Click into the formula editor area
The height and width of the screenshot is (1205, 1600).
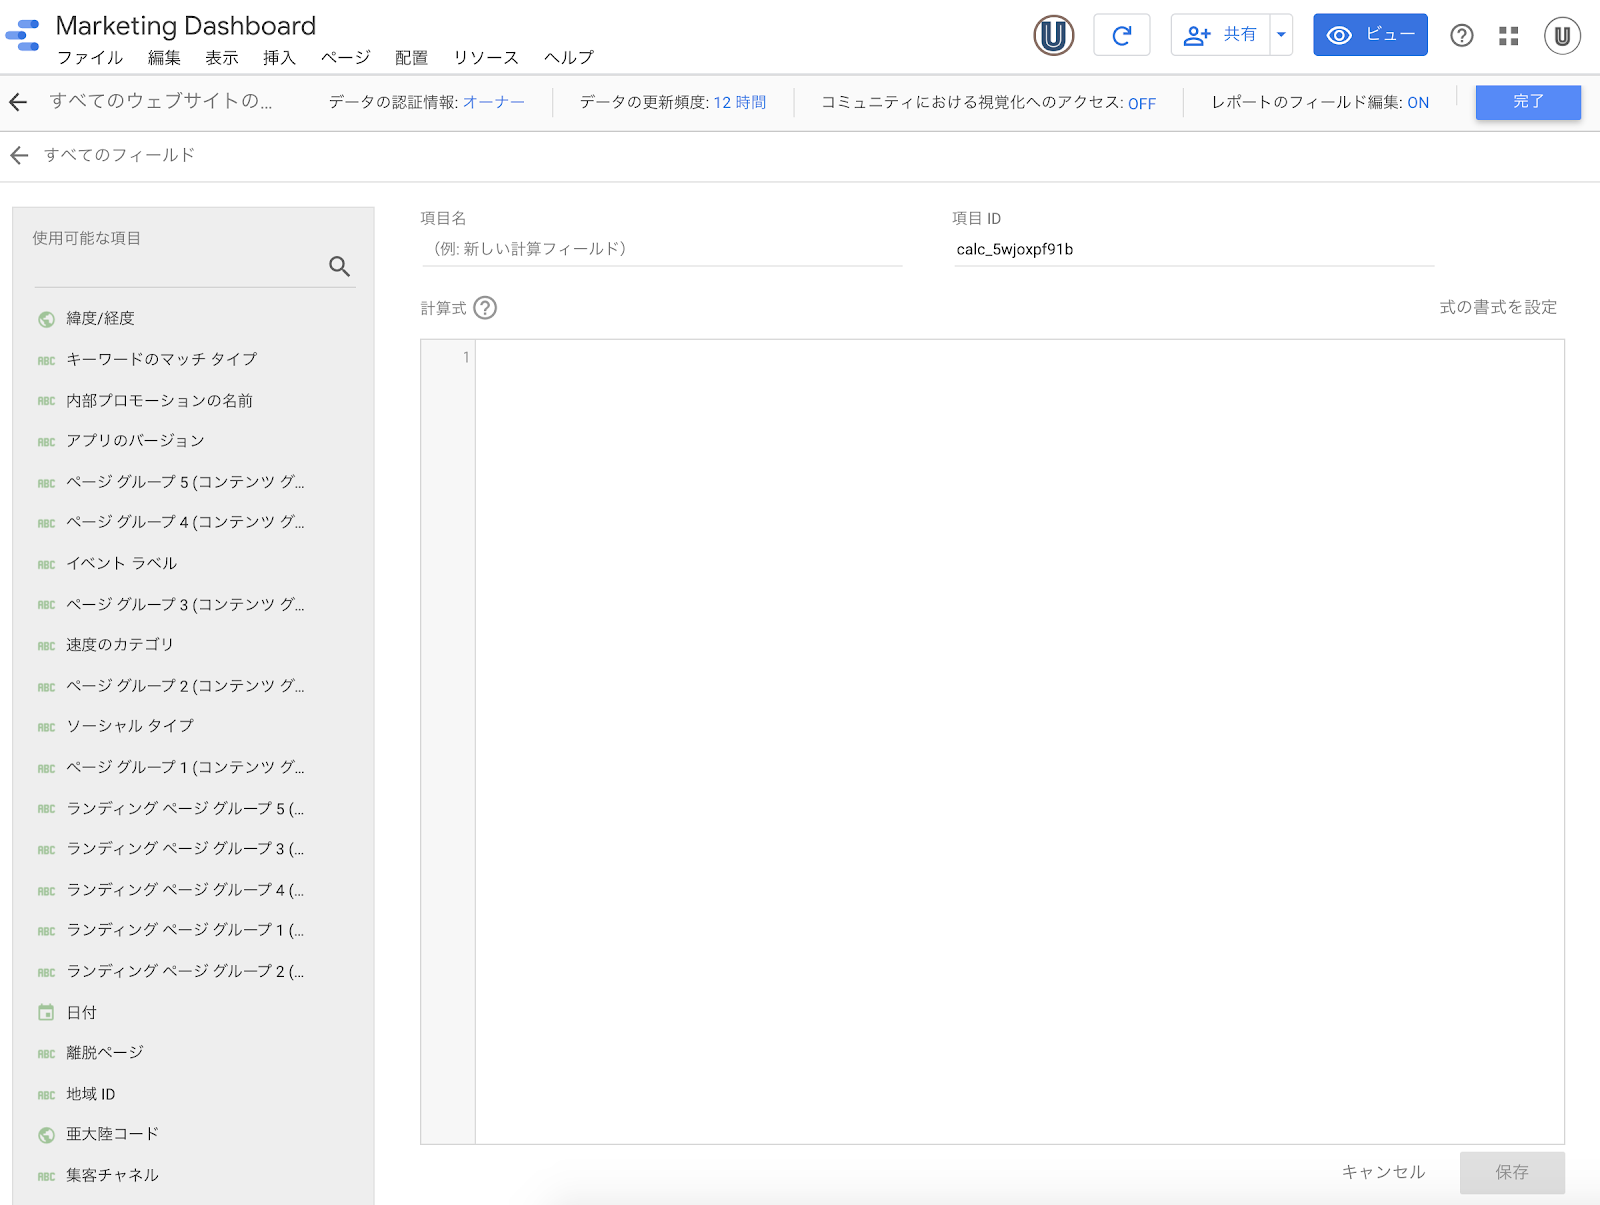coord(1019,741)
